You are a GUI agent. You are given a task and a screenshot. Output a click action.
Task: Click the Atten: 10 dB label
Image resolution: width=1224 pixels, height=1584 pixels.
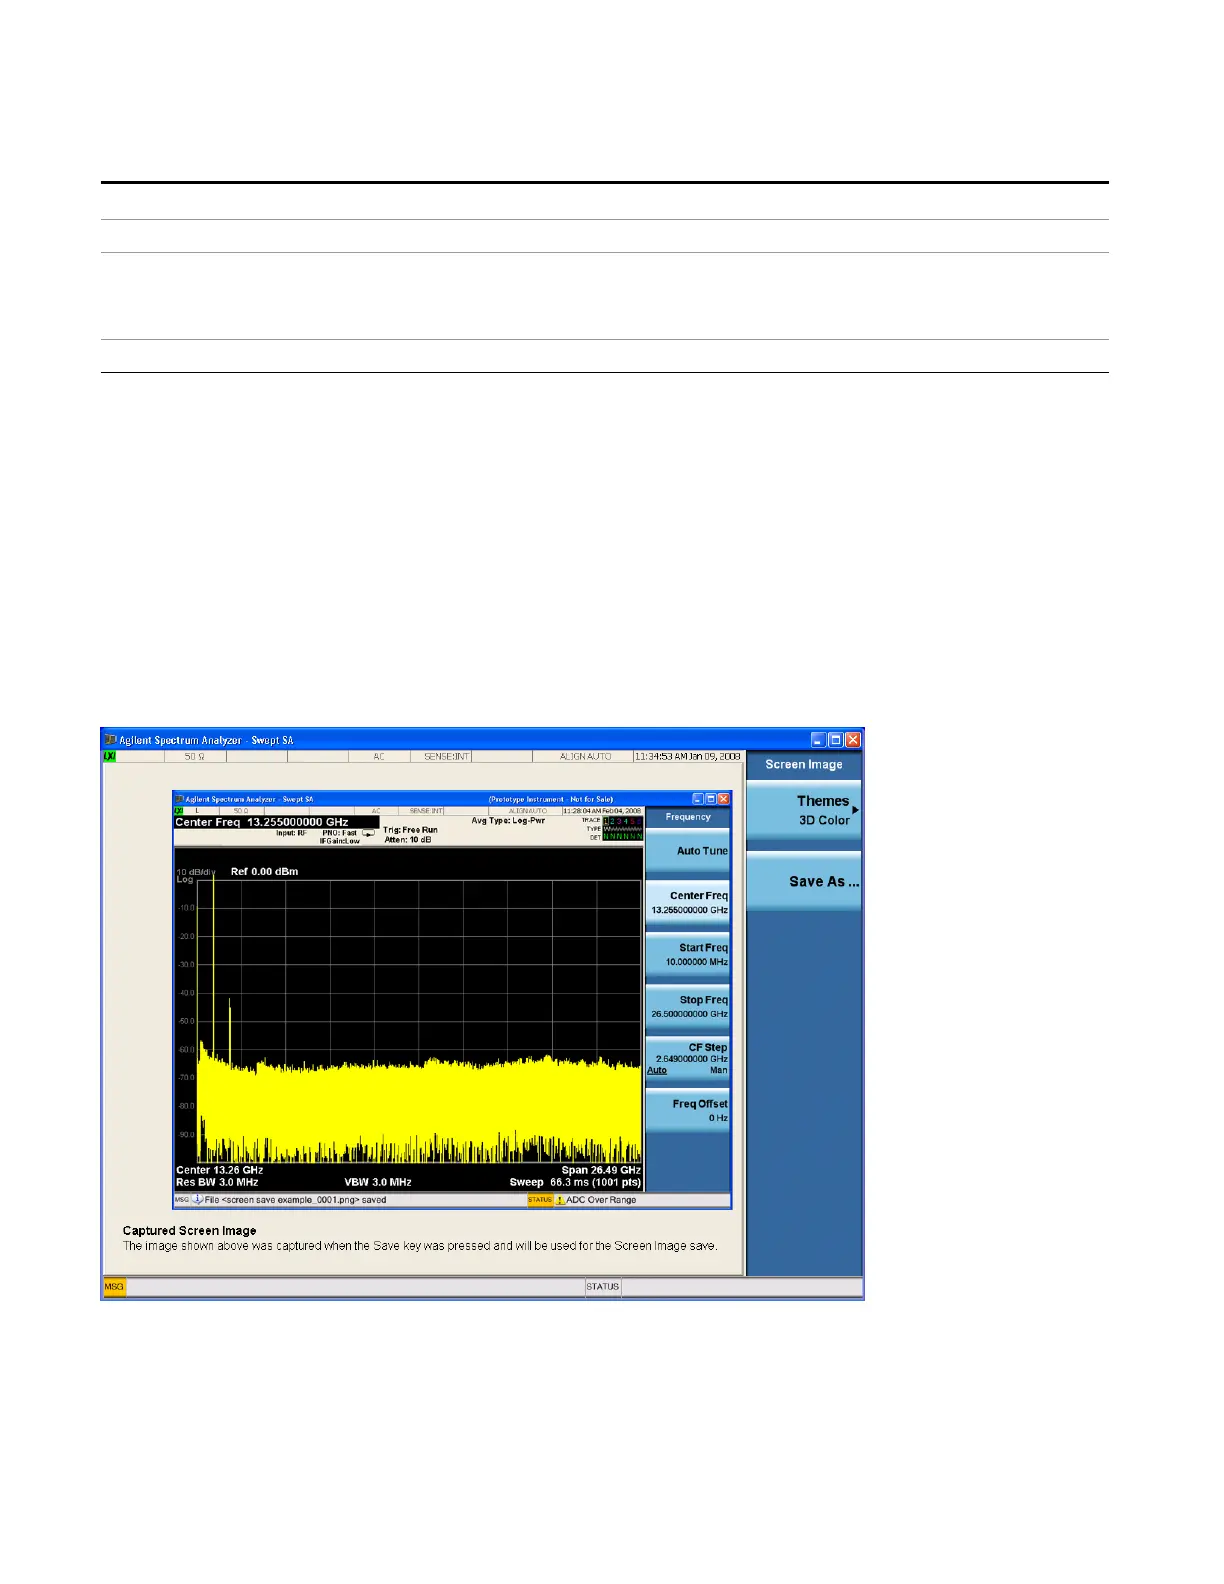click(408, 840)
